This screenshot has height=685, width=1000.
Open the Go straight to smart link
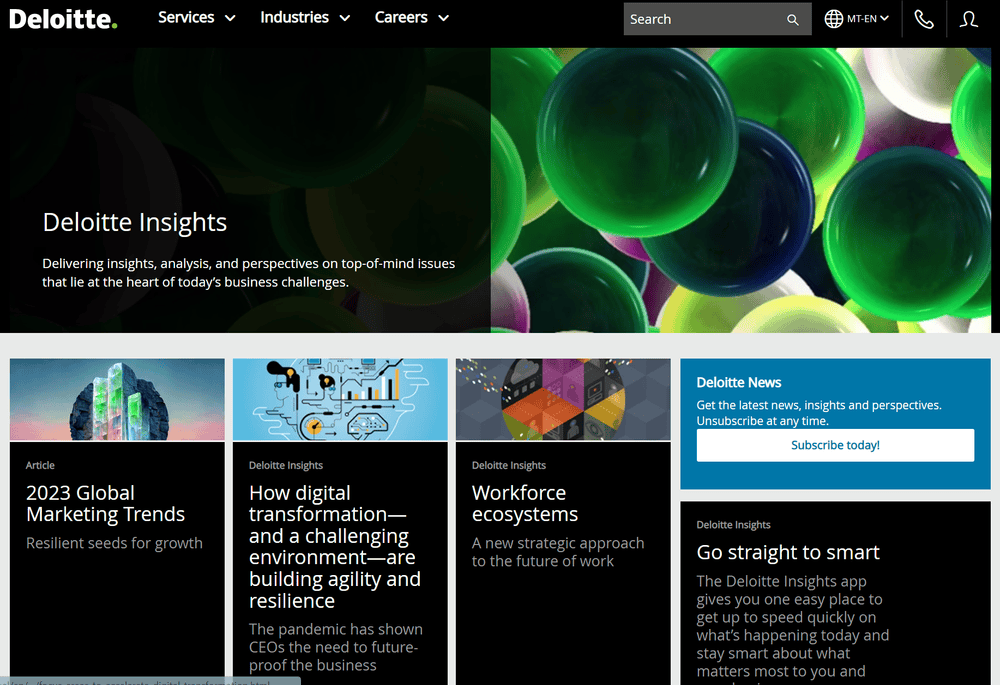788,552
